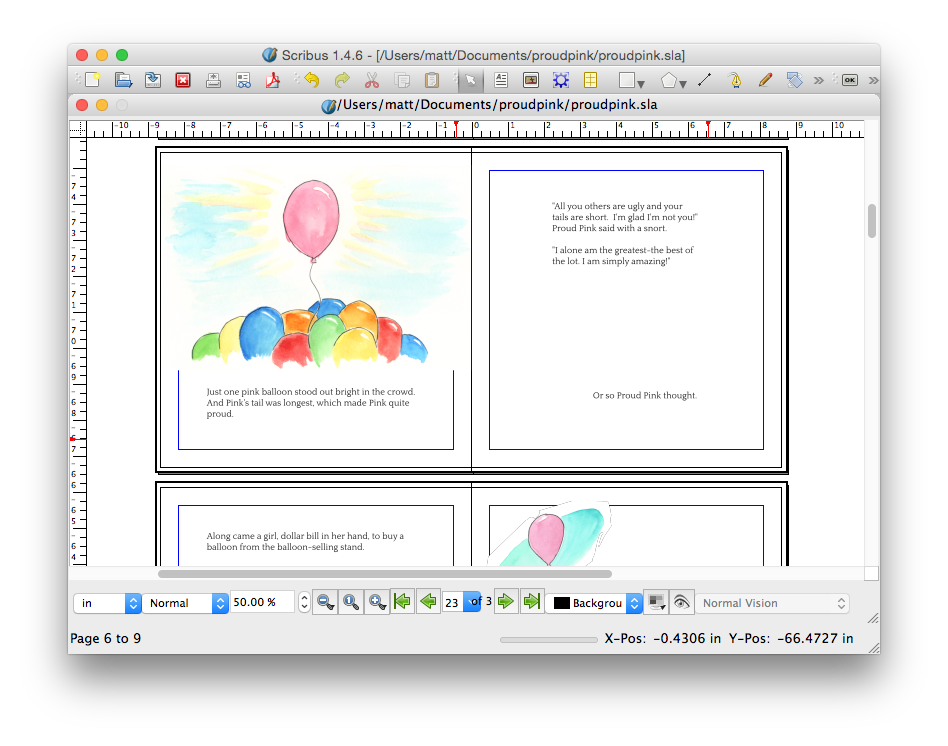Image resolution: width=948 pixels, height=746 pixels.
Task: Toggle the preview mode eye icon
Action: pyautogui.click(x=681, y=602)
